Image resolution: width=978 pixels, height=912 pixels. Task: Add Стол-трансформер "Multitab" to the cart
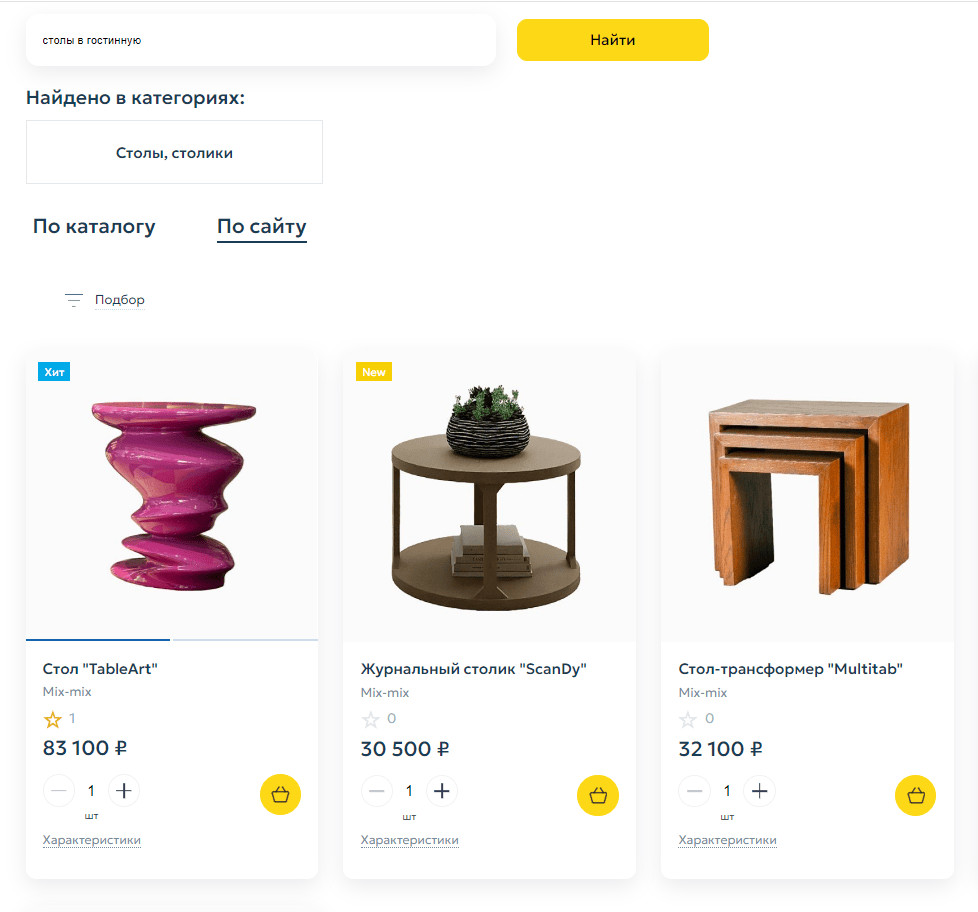916,795
